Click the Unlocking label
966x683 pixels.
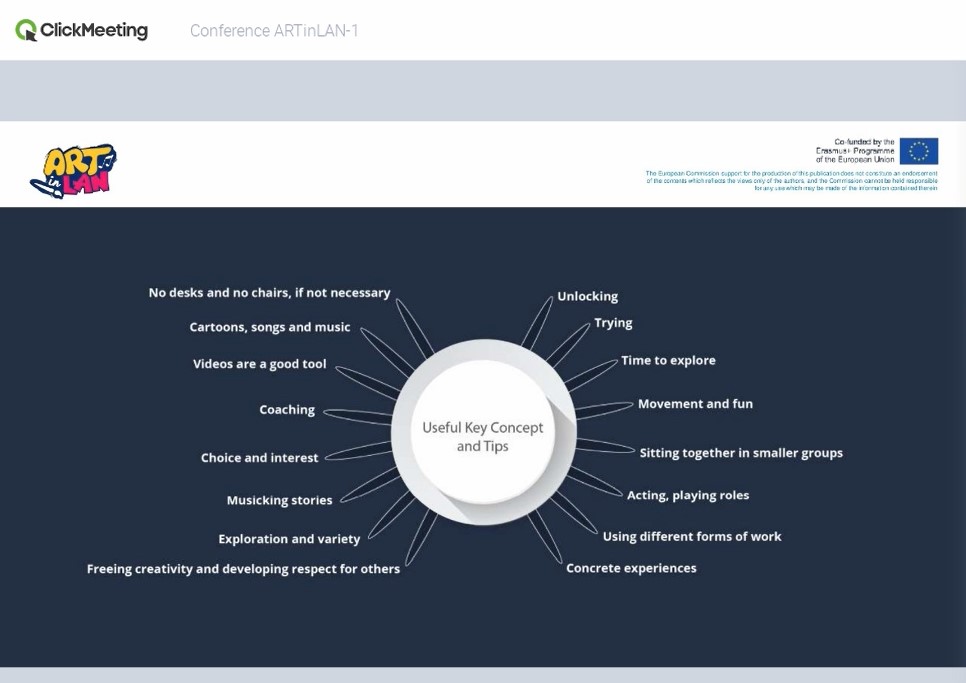(x=588, y=296)
